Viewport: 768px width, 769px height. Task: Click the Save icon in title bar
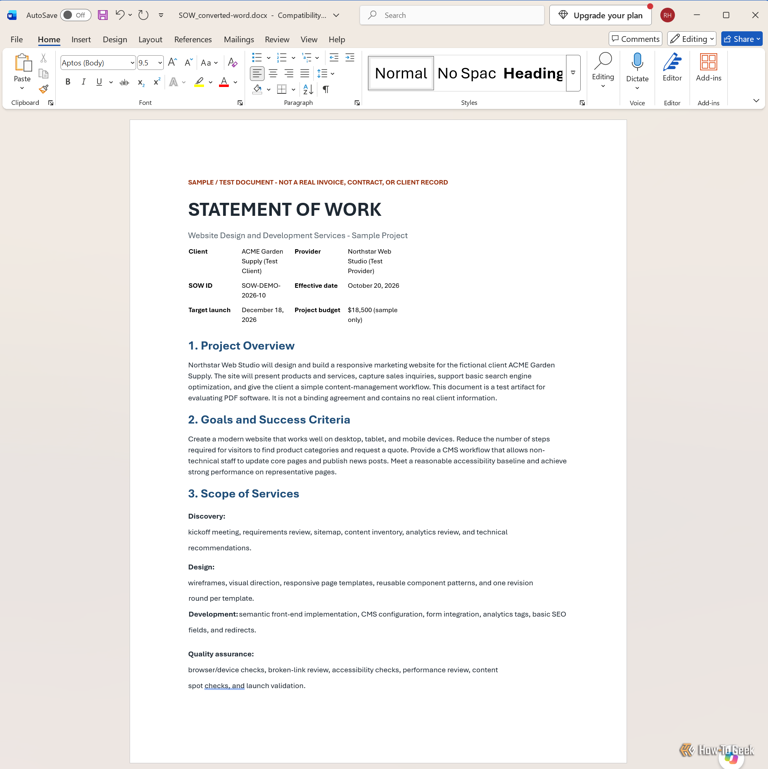pyautogui.click(x=102, y=15)
